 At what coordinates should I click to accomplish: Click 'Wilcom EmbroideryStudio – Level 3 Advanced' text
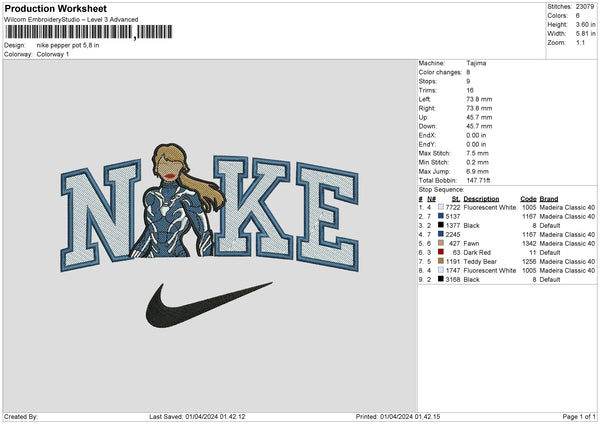coord(71,20)
